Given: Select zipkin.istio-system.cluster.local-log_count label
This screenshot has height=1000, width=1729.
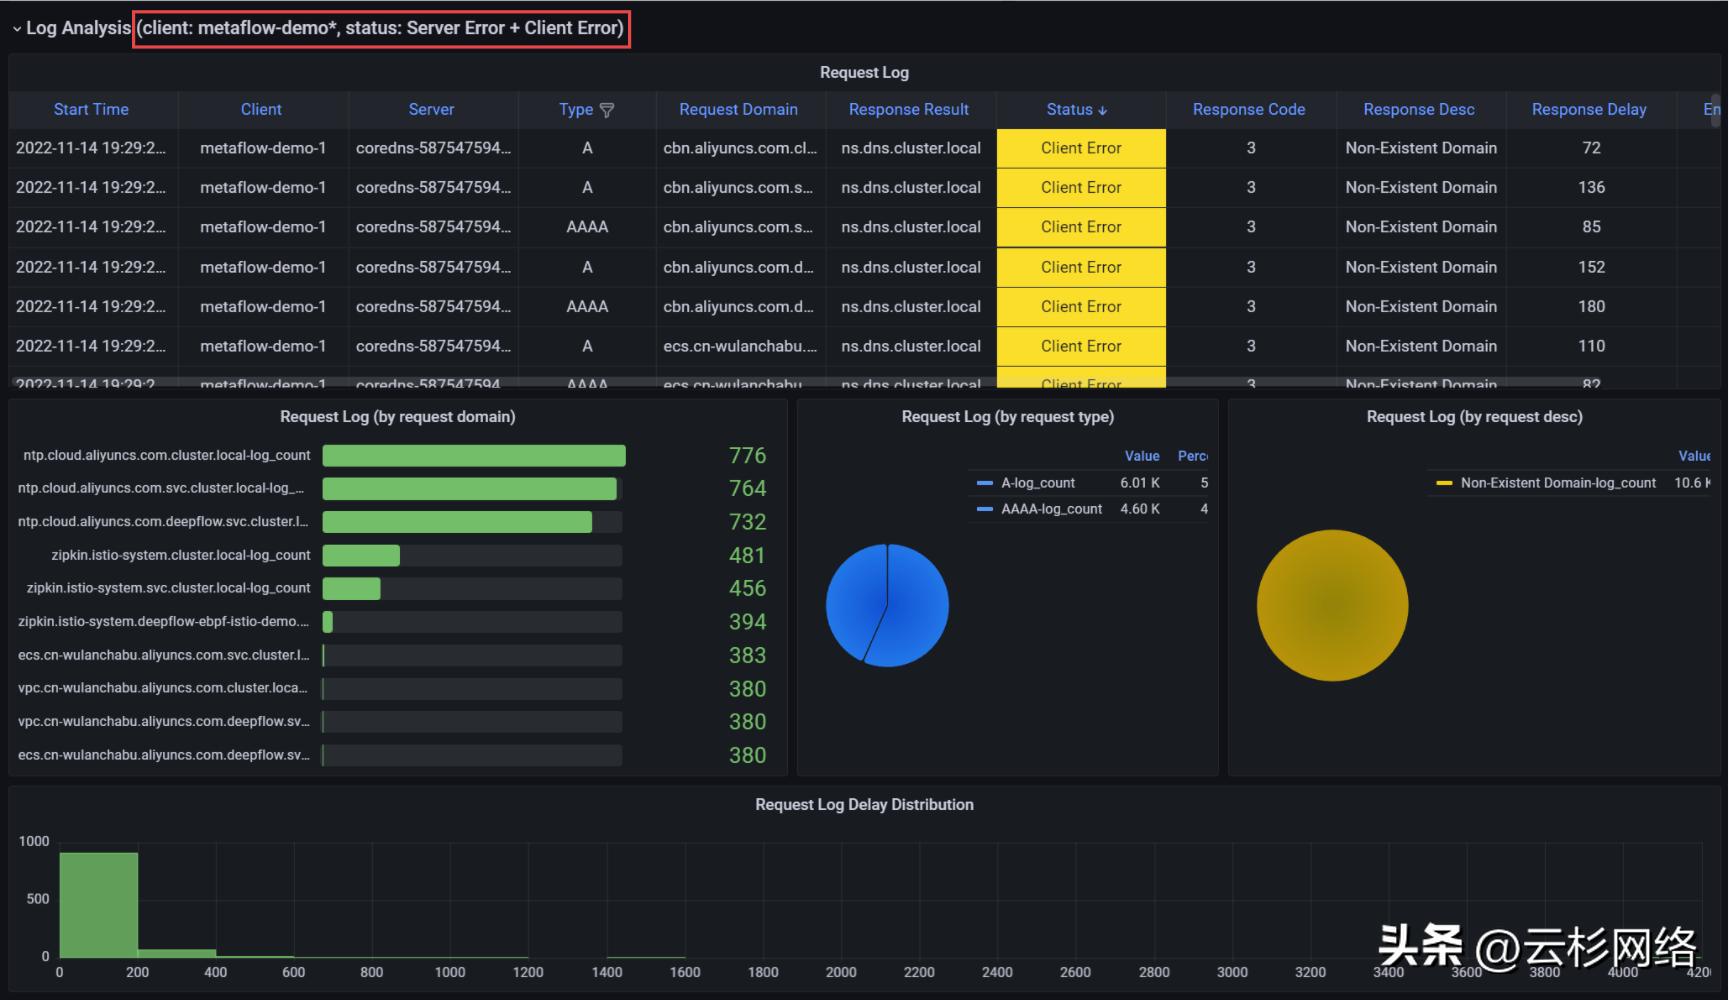Looking at the screenshot, I should point(181,555).
